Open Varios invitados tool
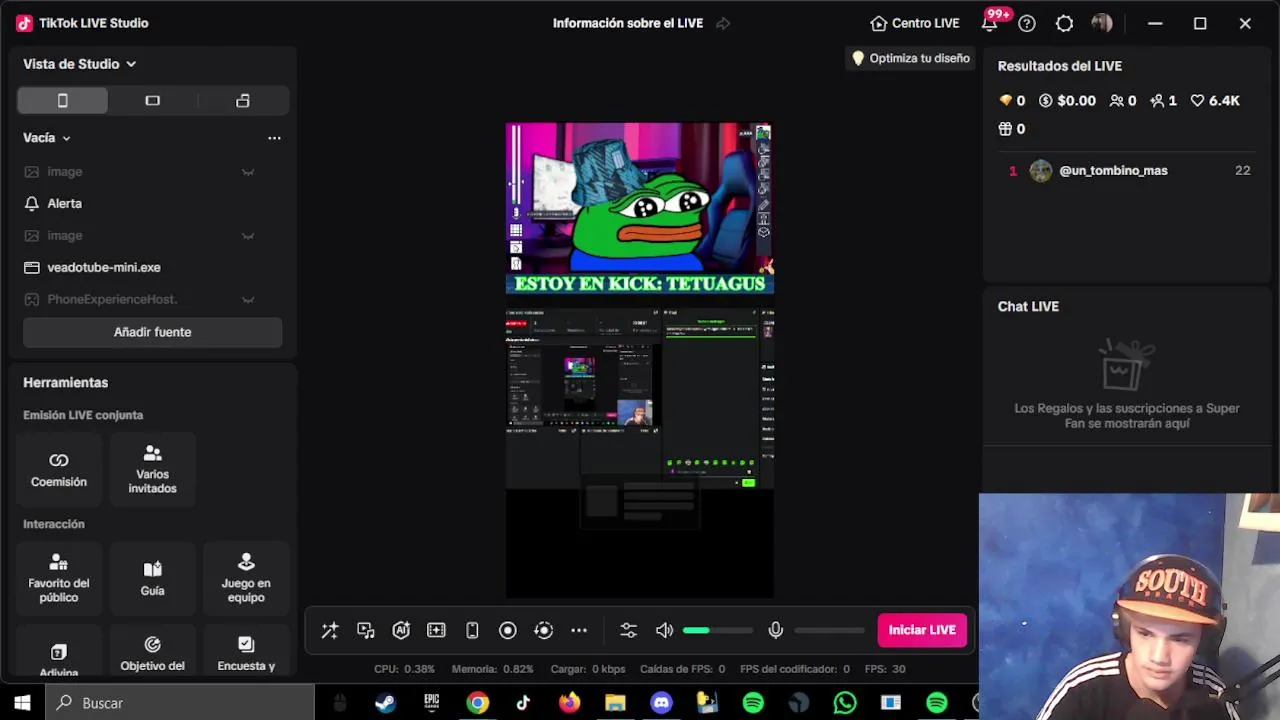The image size is (1280, 720). click(x=152, y=469)
